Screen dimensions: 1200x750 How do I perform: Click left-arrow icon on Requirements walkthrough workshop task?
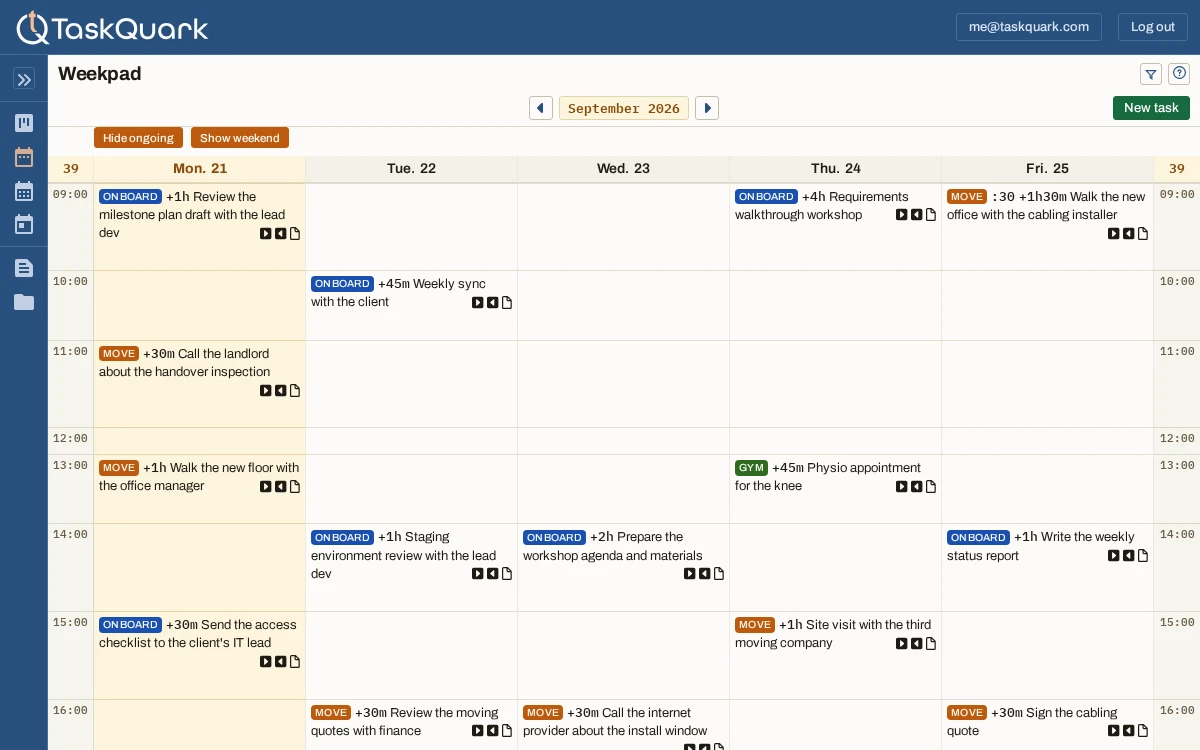pos(916,215)
